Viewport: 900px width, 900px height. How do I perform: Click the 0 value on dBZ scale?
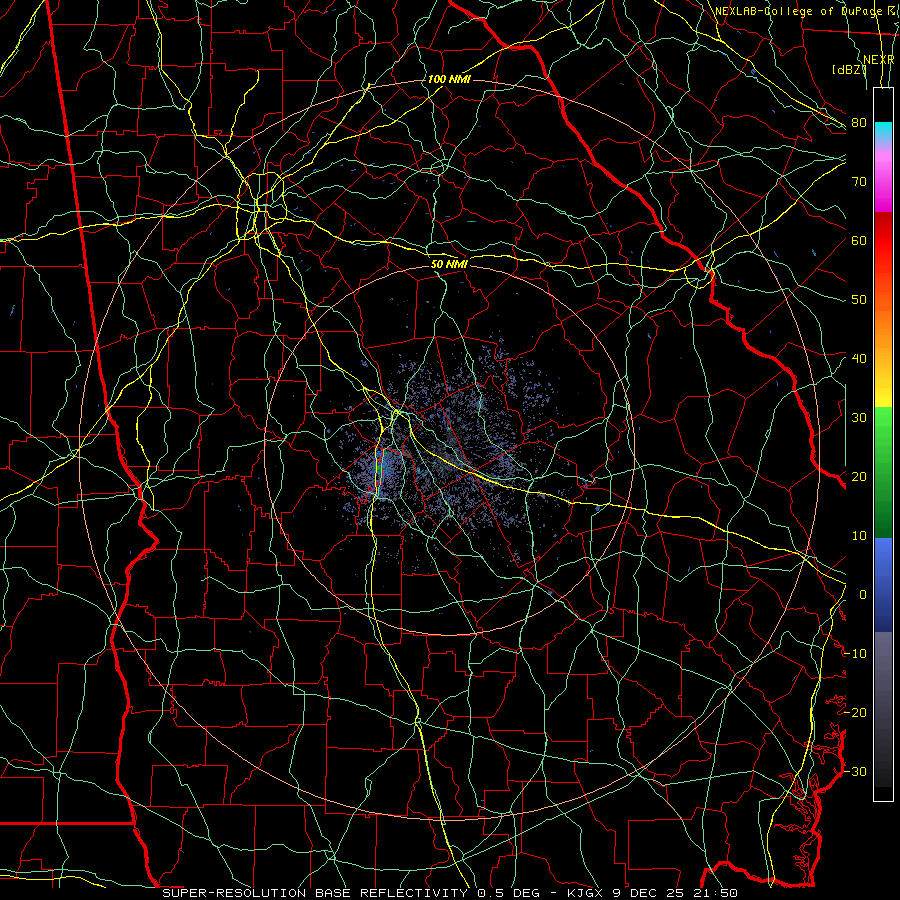pos(863,595)
